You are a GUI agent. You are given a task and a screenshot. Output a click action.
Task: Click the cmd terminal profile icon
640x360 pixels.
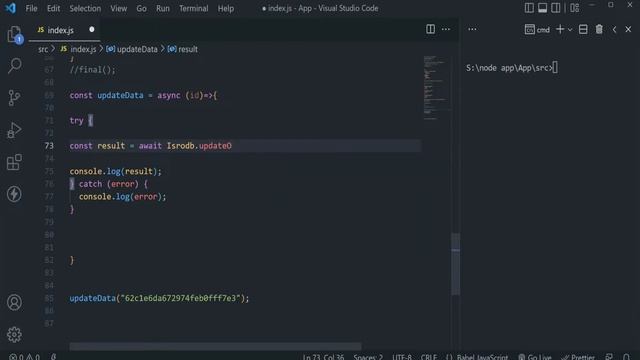coord(529,29)
